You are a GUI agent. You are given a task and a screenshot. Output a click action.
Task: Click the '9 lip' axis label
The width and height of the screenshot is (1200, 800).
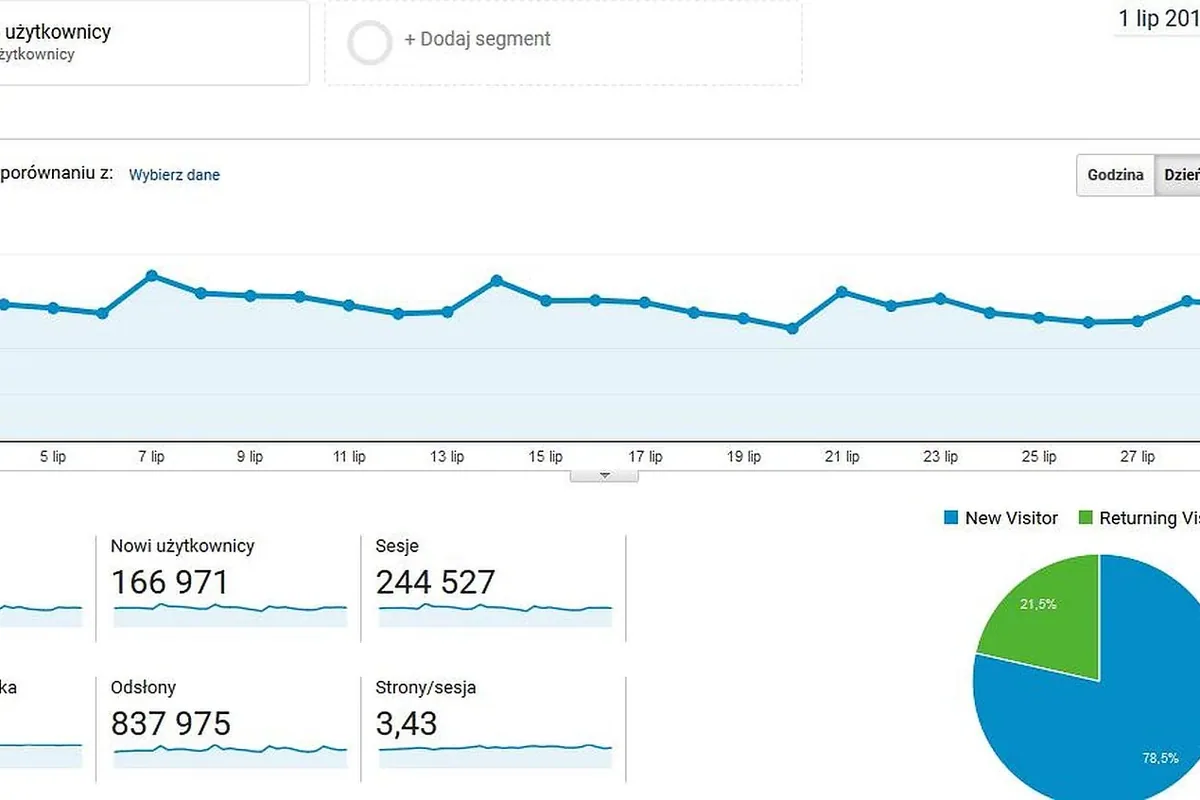[x=249, y=457]
